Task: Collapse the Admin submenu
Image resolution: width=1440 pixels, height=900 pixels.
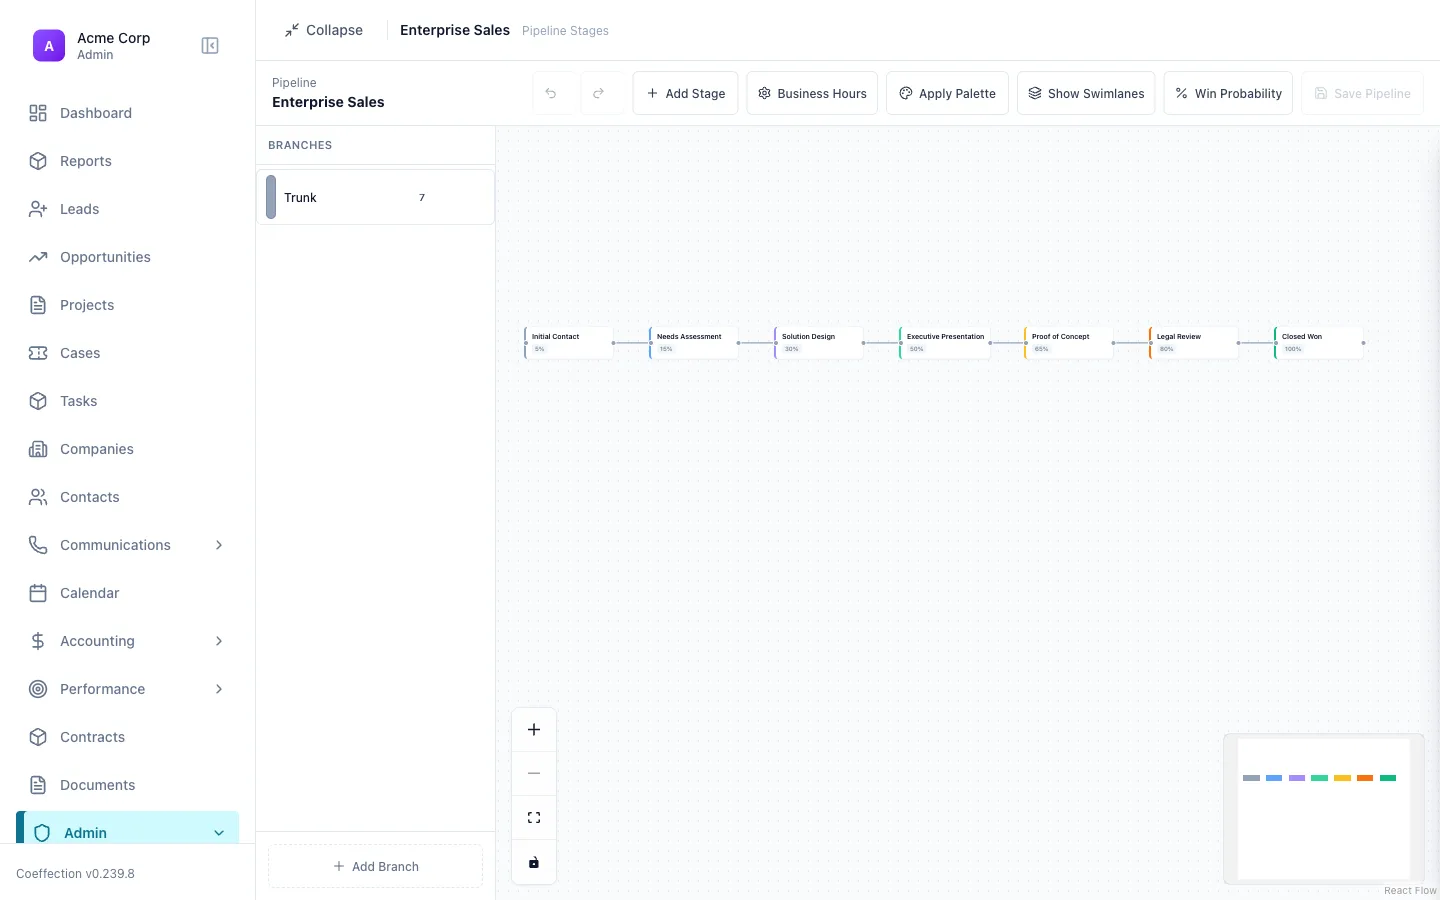Action: coord(128,828)
